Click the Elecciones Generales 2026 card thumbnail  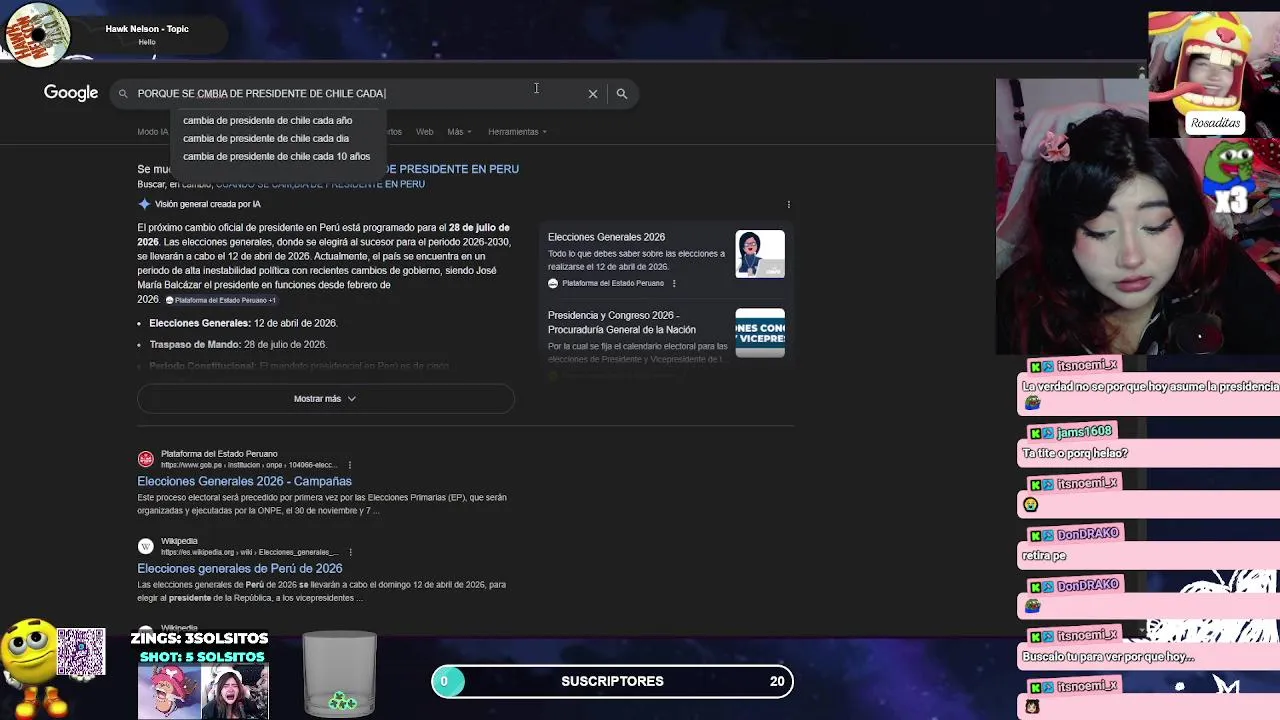pos(760,254)
